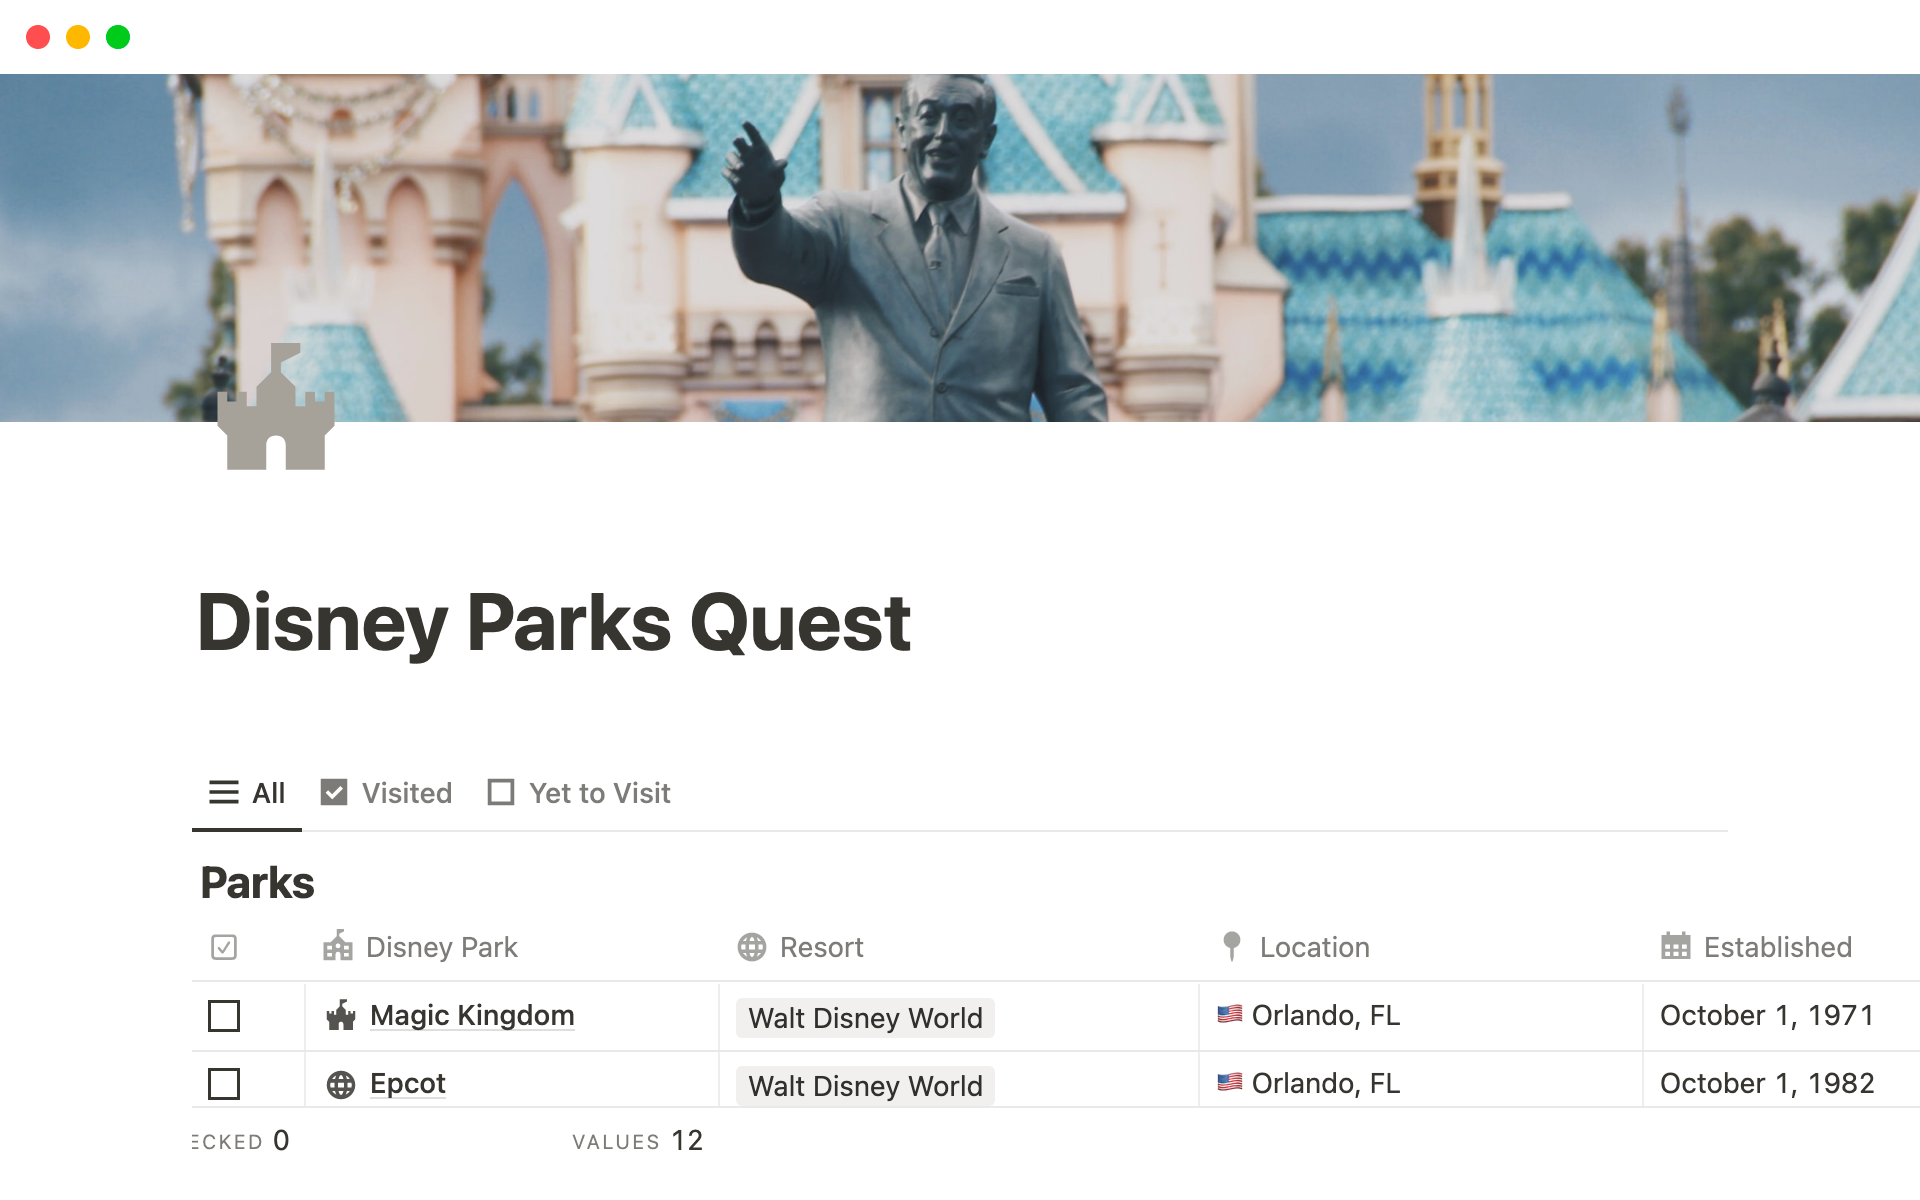Check the Epcot visited checkbox
1920x1200 pixels.
[224, 1084]
